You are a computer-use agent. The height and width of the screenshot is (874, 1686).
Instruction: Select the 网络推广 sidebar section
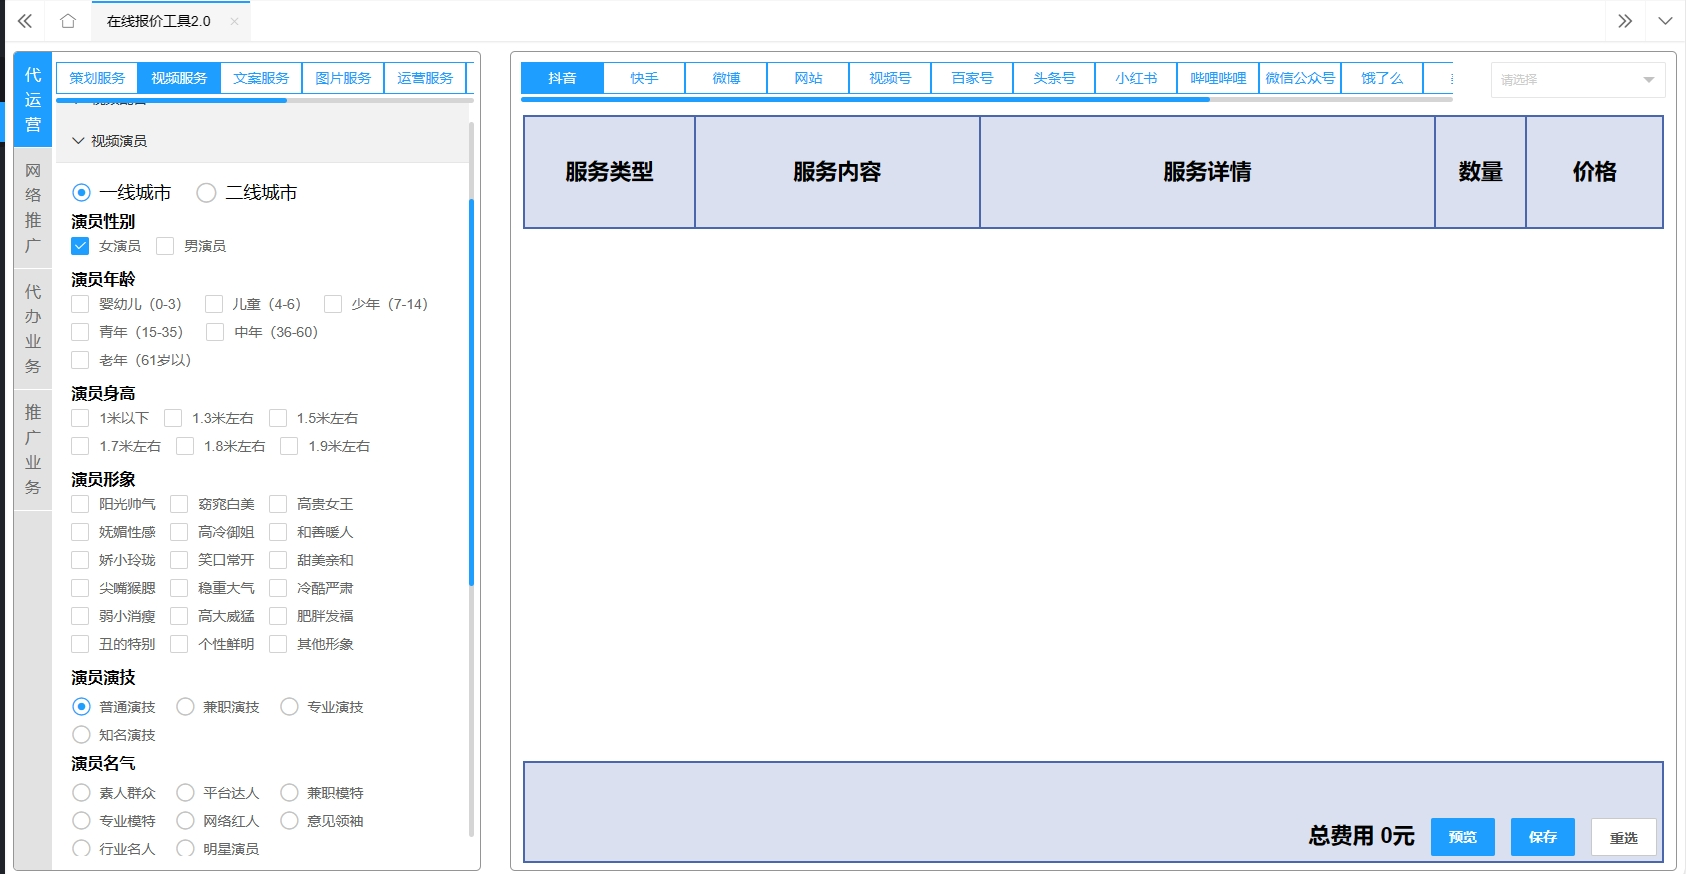[33, 208]
